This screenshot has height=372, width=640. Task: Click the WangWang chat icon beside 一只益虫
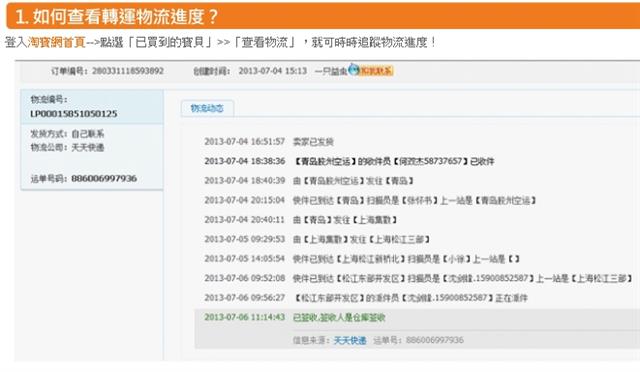click(353, 70)
